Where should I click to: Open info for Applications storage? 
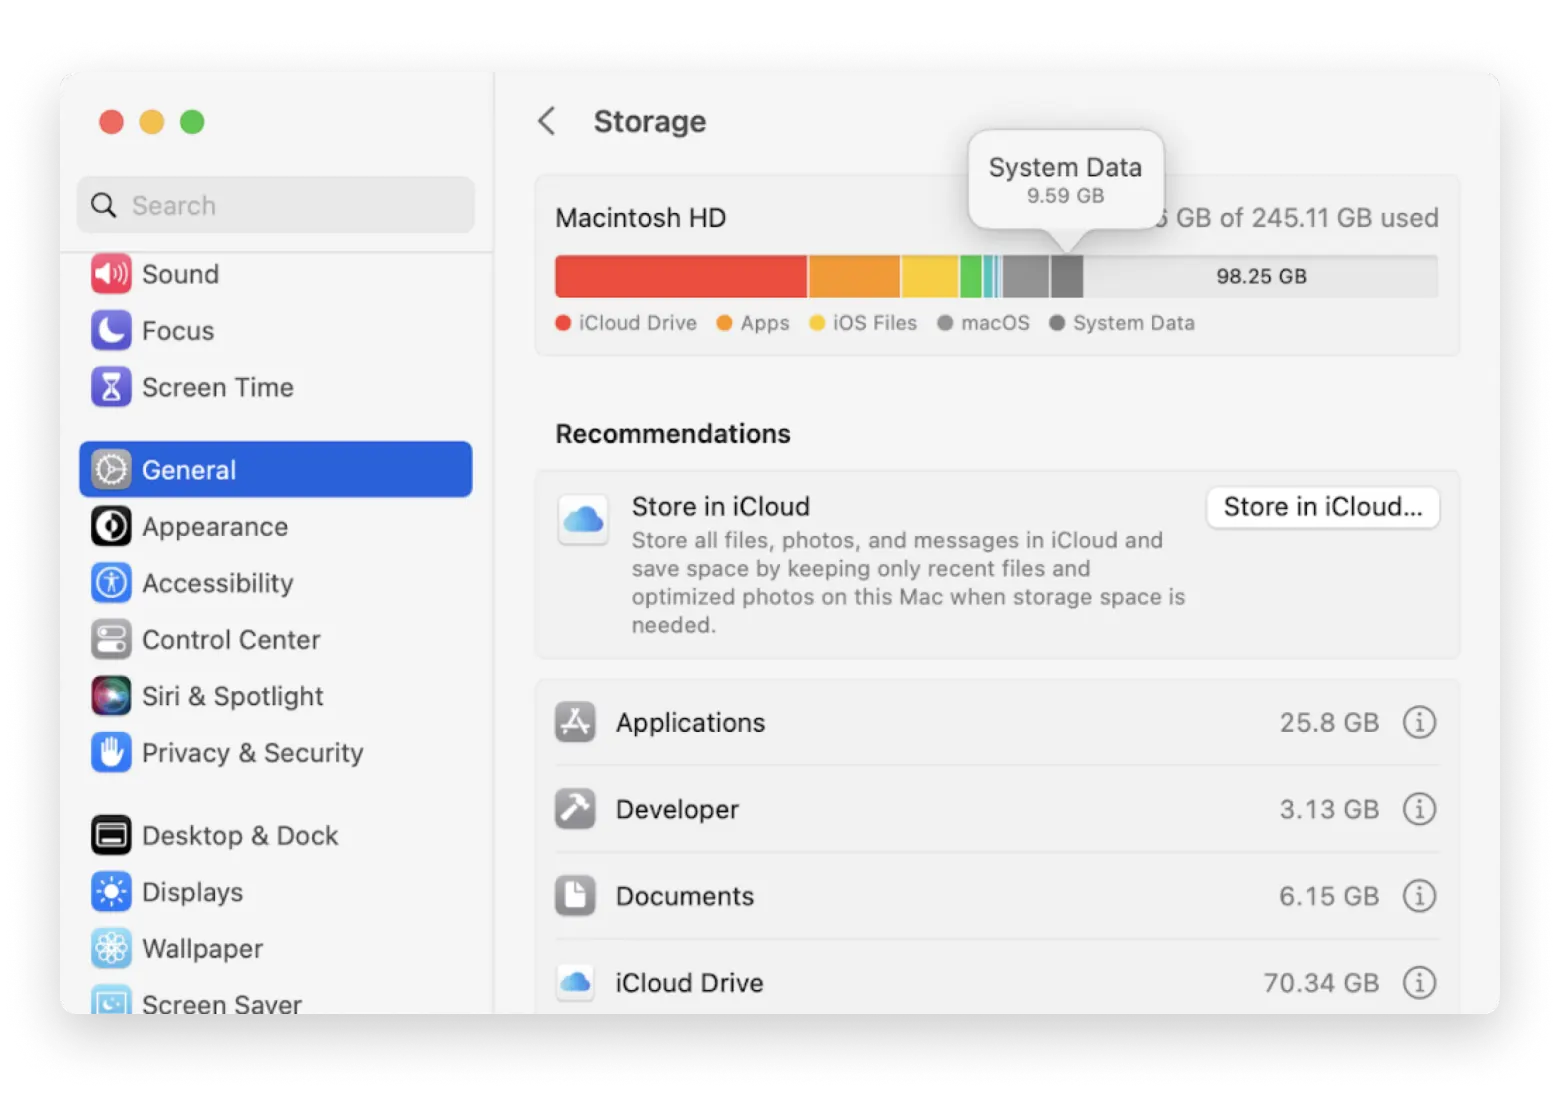[1419, 722]
